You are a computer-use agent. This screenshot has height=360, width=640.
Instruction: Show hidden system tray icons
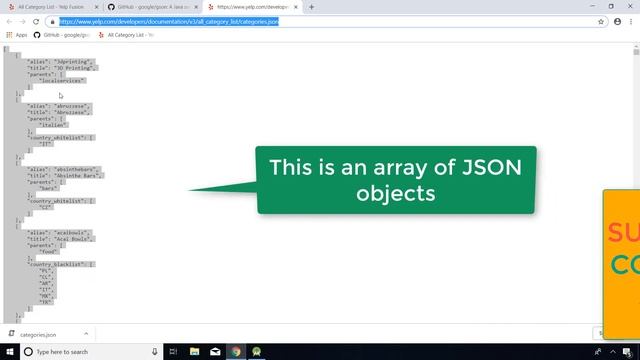pyautogui.click(x=613, y=352)
